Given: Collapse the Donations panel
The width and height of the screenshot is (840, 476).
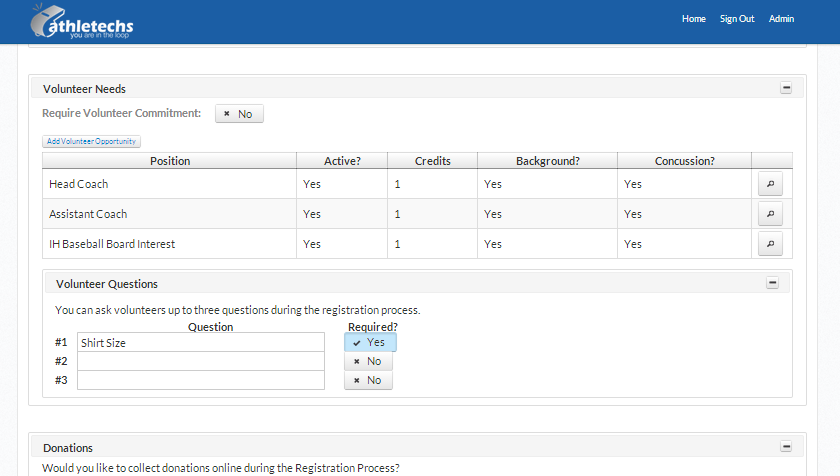Looking at the screenshot, I should [x=786, y=447].
